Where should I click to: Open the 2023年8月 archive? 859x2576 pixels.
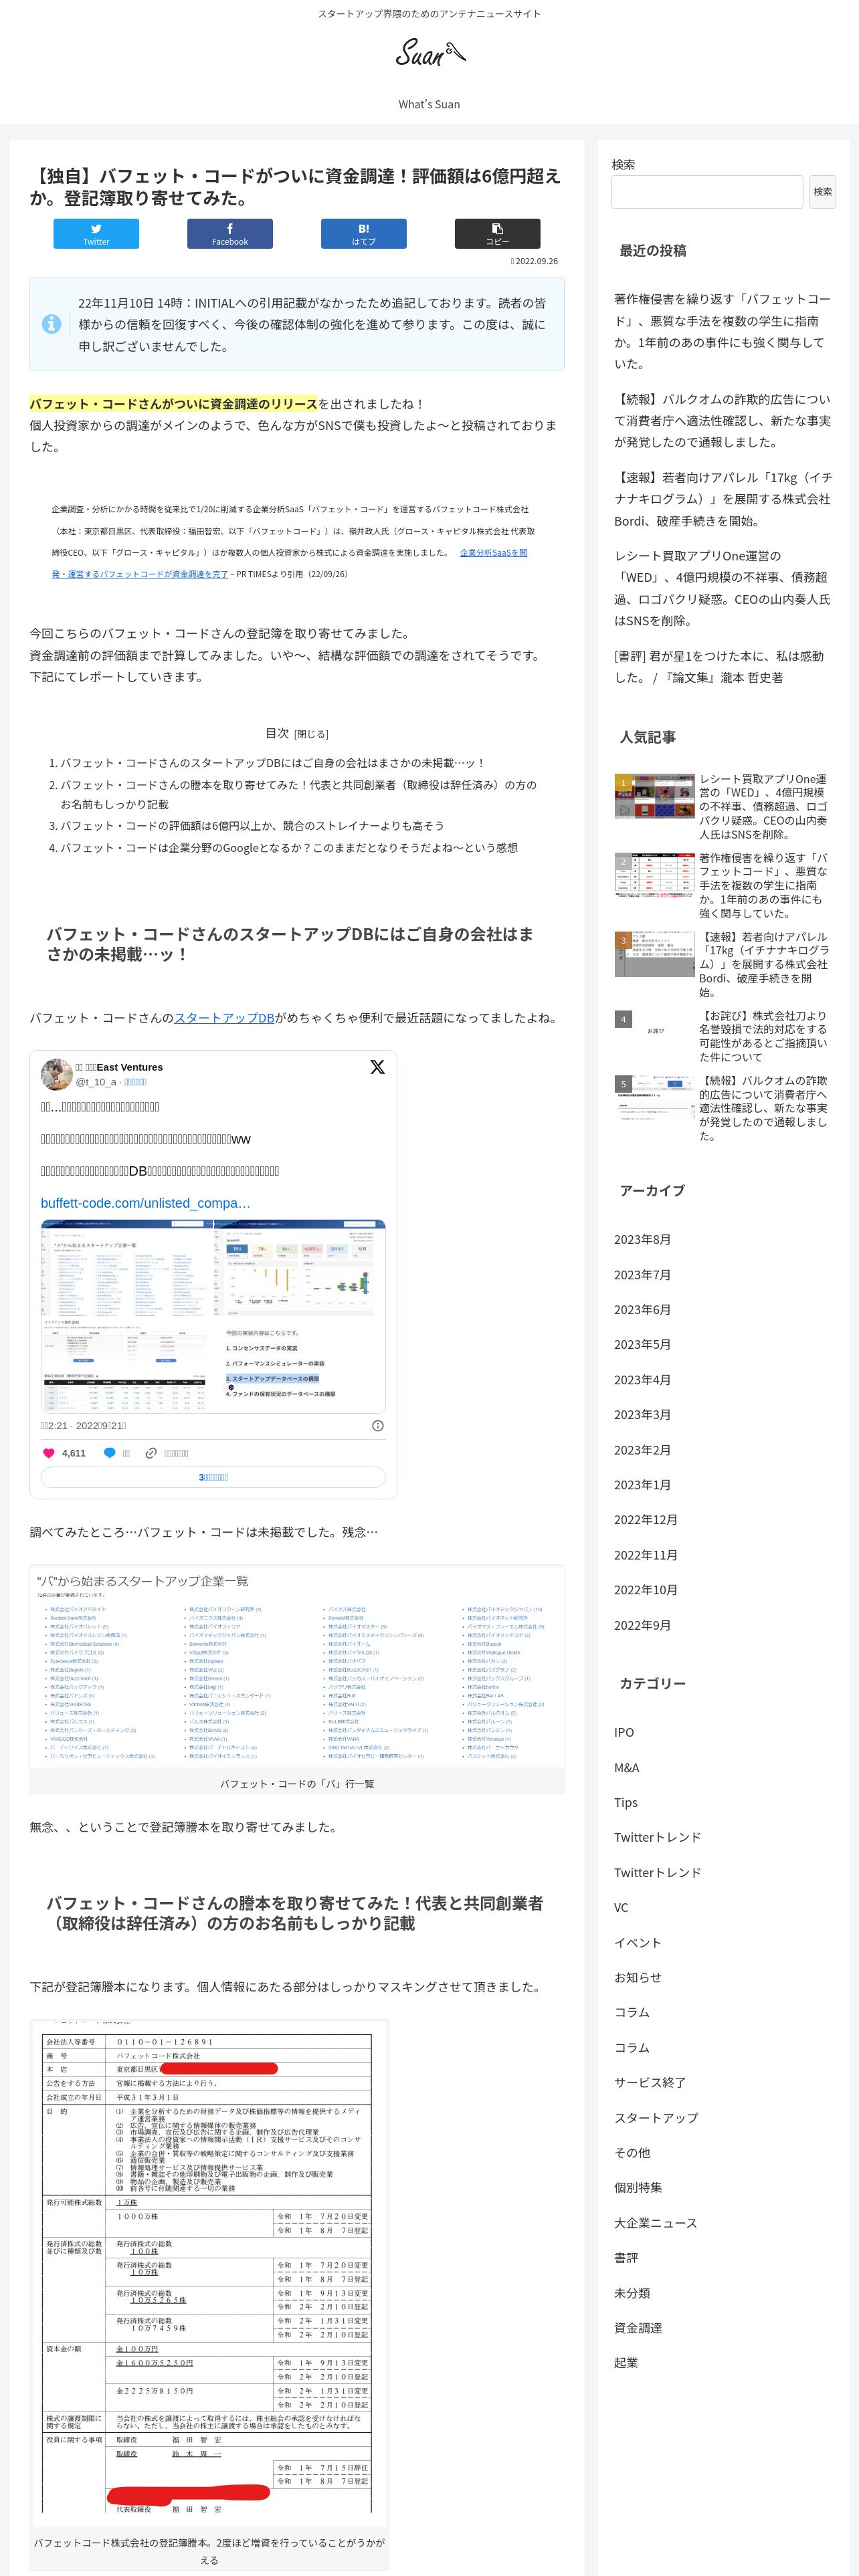pos(642,1240)
